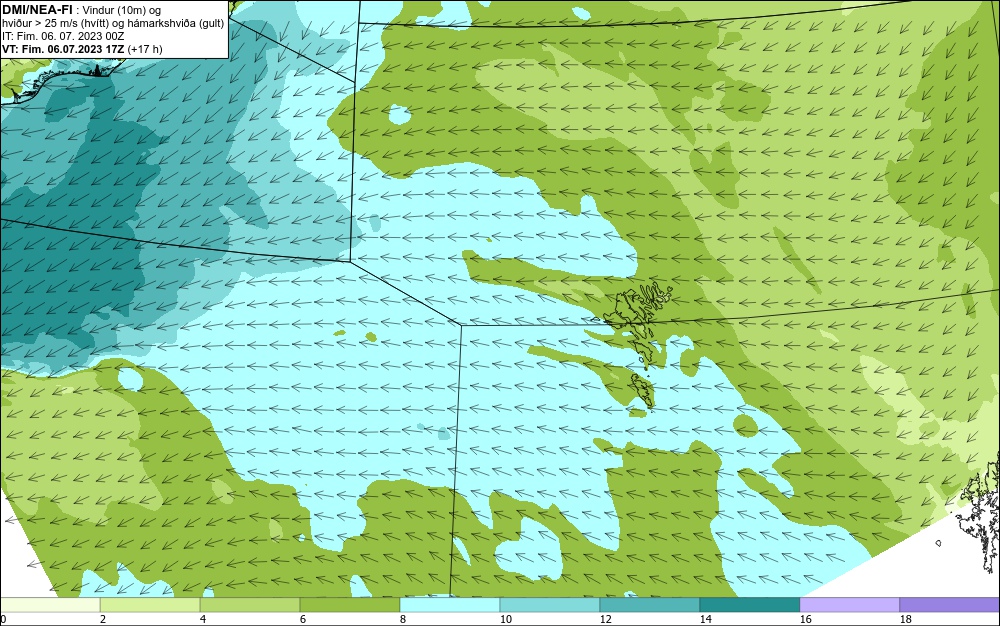Click the legend scale label '6'
The image size is (1000, 626).
303,619
